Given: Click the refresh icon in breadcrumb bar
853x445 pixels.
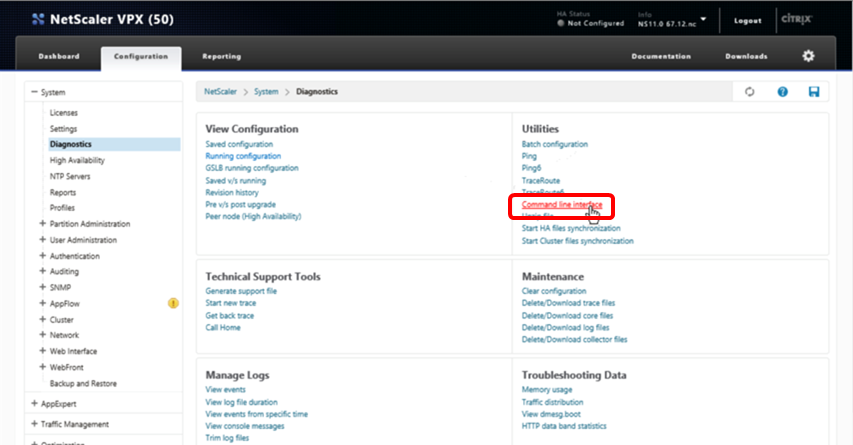Looking at the screenshot, I should [750, 92].
